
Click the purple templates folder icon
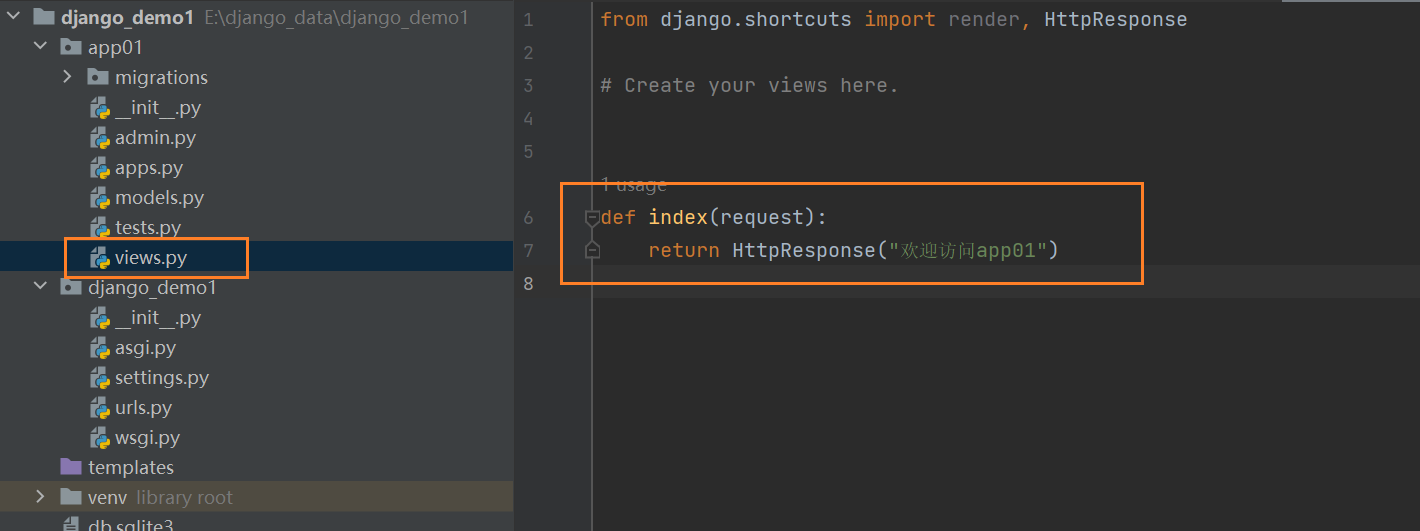(x=71, y=467)
